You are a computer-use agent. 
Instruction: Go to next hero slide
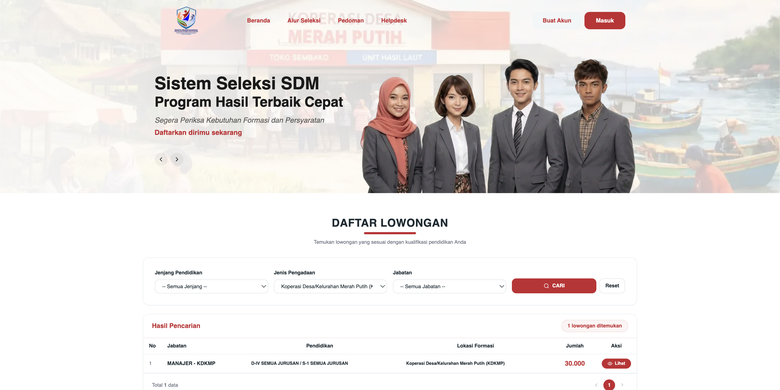point(177,159)
